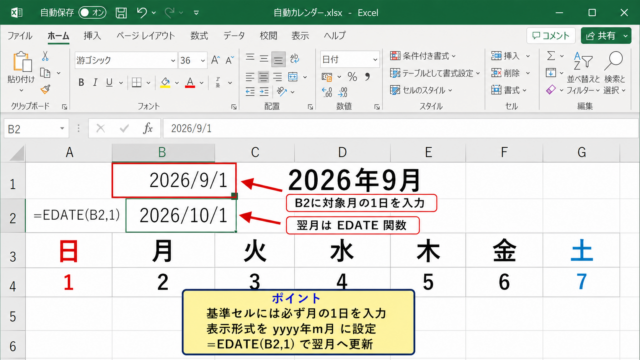The height and width of the screenshot is (360, 640).
Task: Open the ファイル tab
Action: (20, 36)
